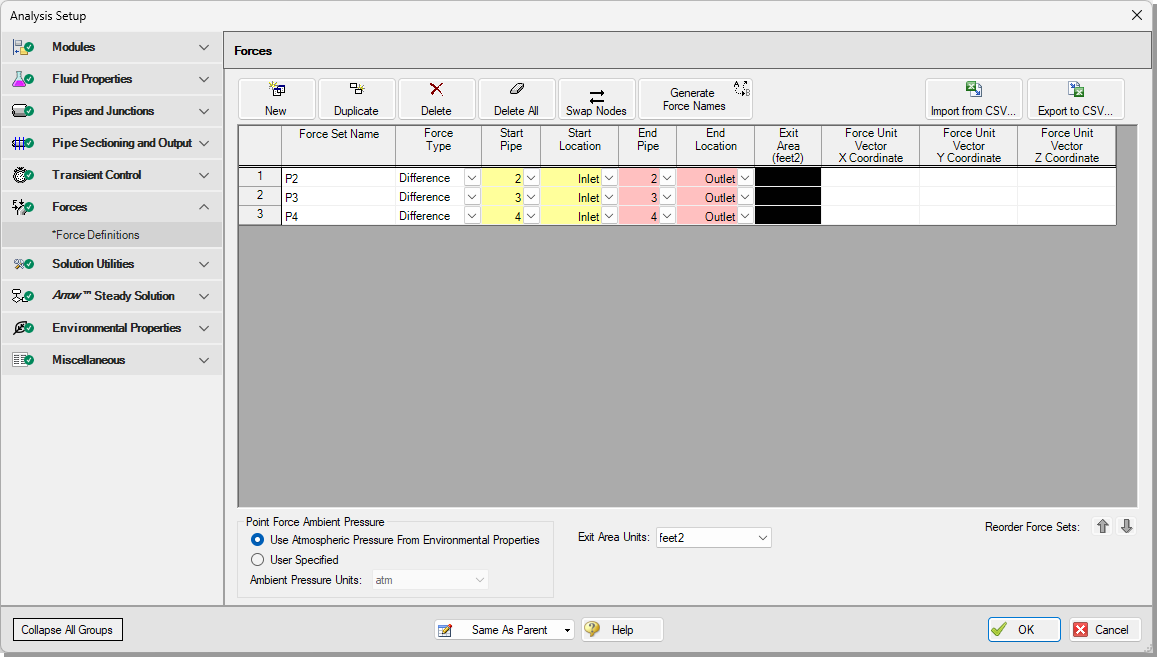Screen dimensions: 1157x657
Task: Open Start Location dropdown for P4
Action: 609,216
